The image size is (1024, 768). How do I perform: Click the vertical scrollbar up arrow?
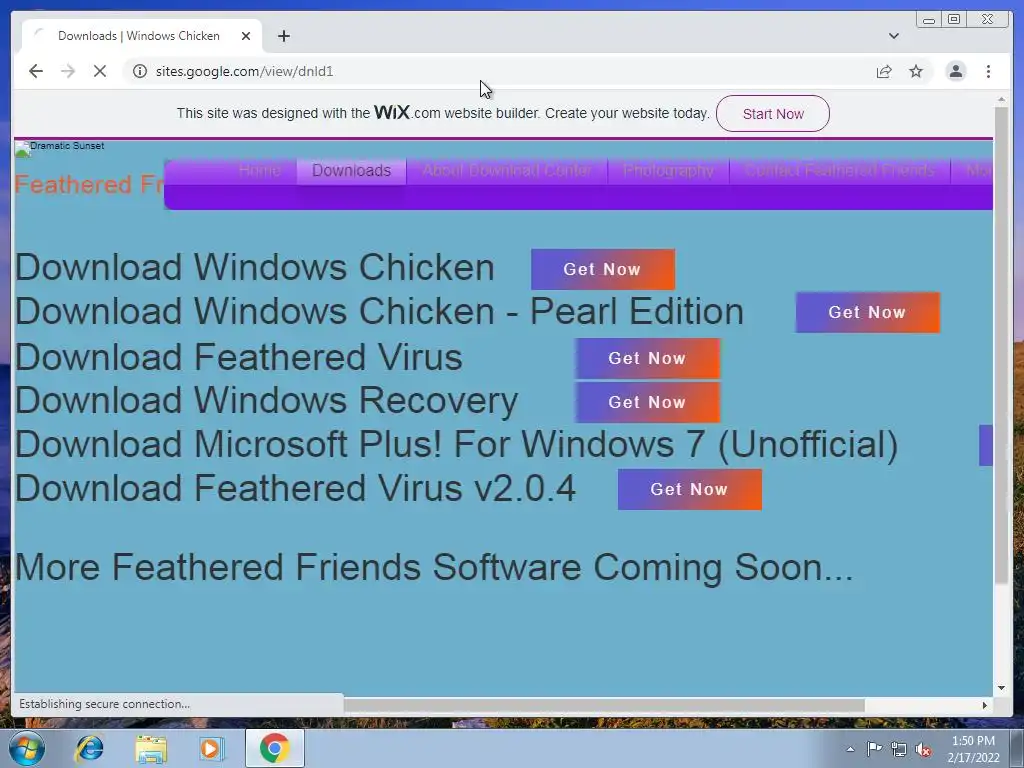click(1002, 100)
